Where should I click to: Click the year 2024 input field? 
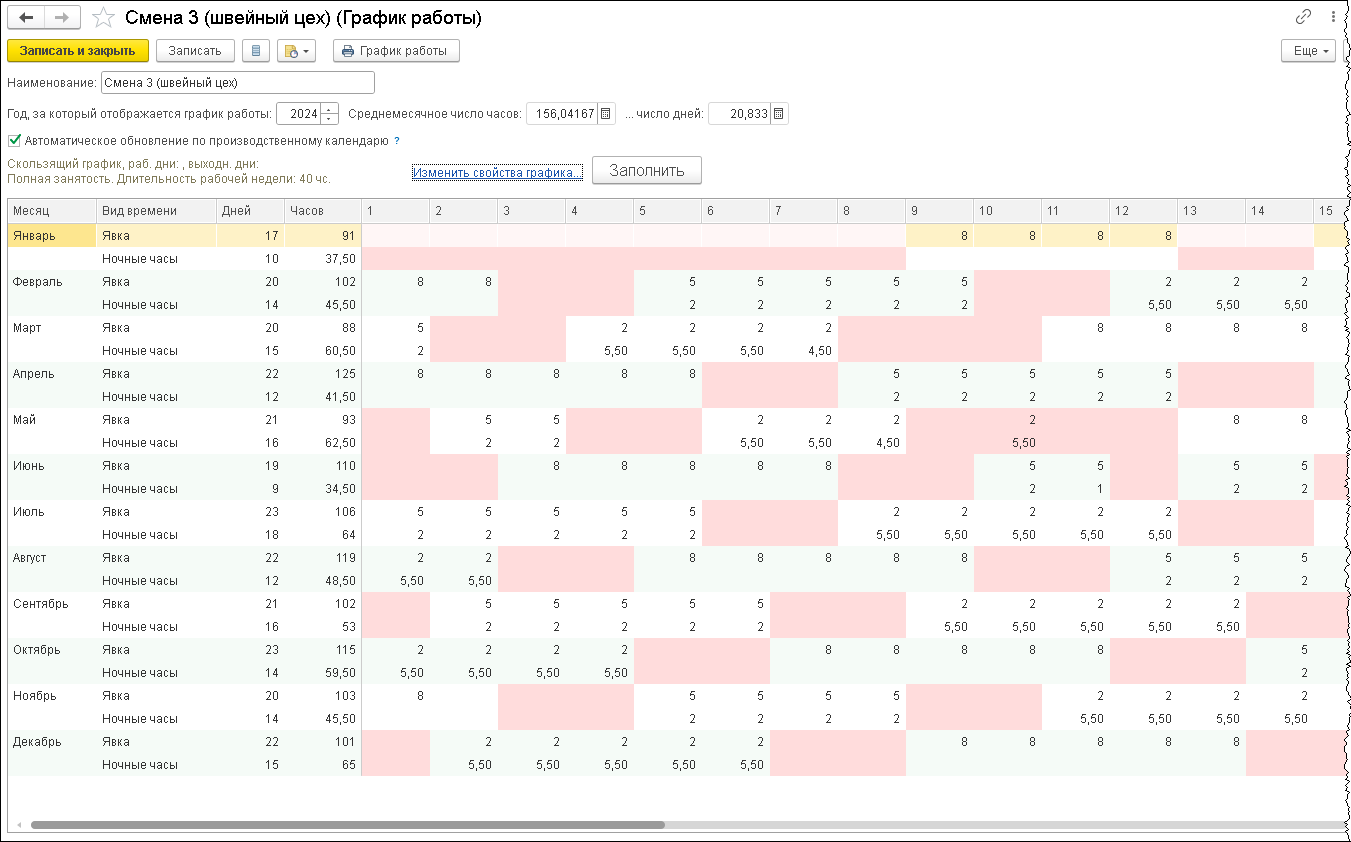(299, 114)
